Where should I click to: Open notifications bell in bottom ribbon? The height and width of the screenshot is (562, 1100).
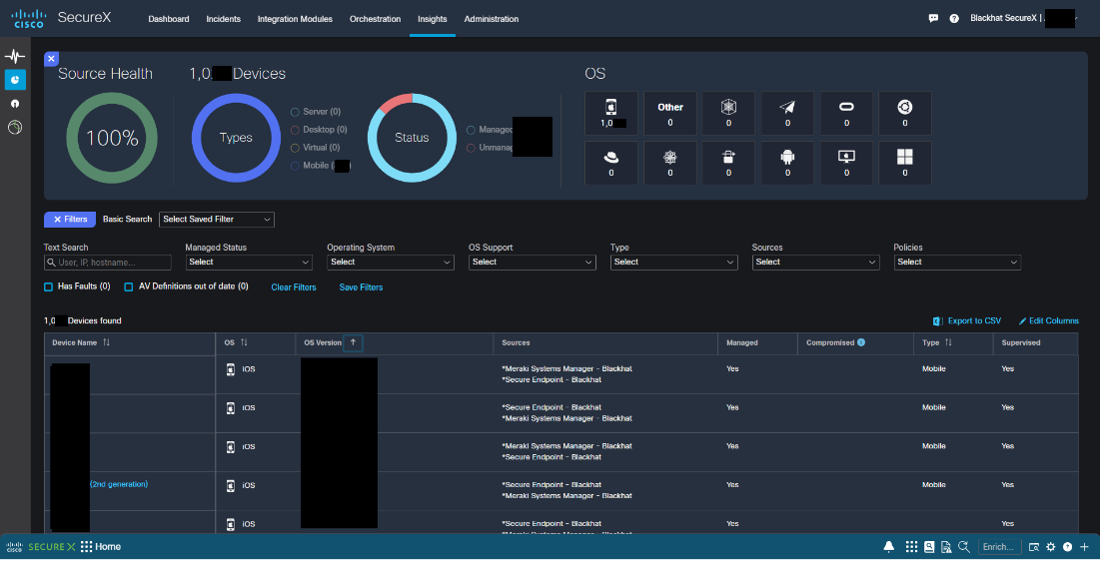tap(889, 547)
